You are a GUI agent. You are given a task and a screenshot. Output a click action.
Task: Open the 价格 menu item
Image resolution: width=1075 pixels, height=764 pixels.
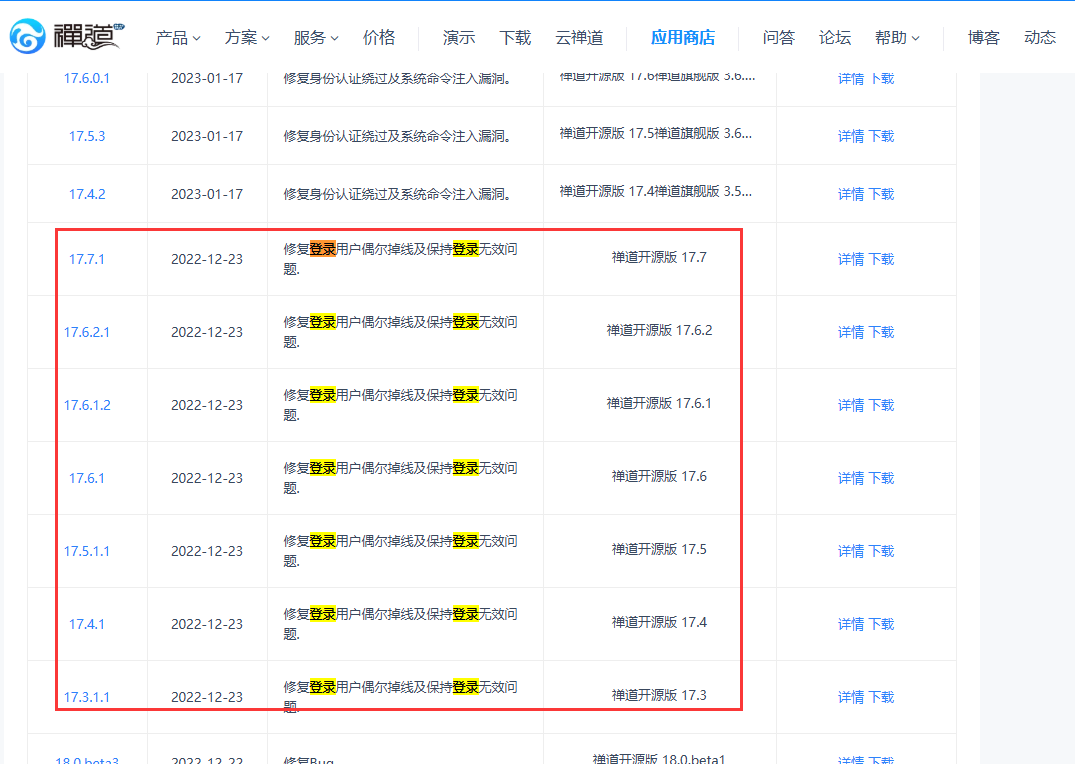[379, 38]
